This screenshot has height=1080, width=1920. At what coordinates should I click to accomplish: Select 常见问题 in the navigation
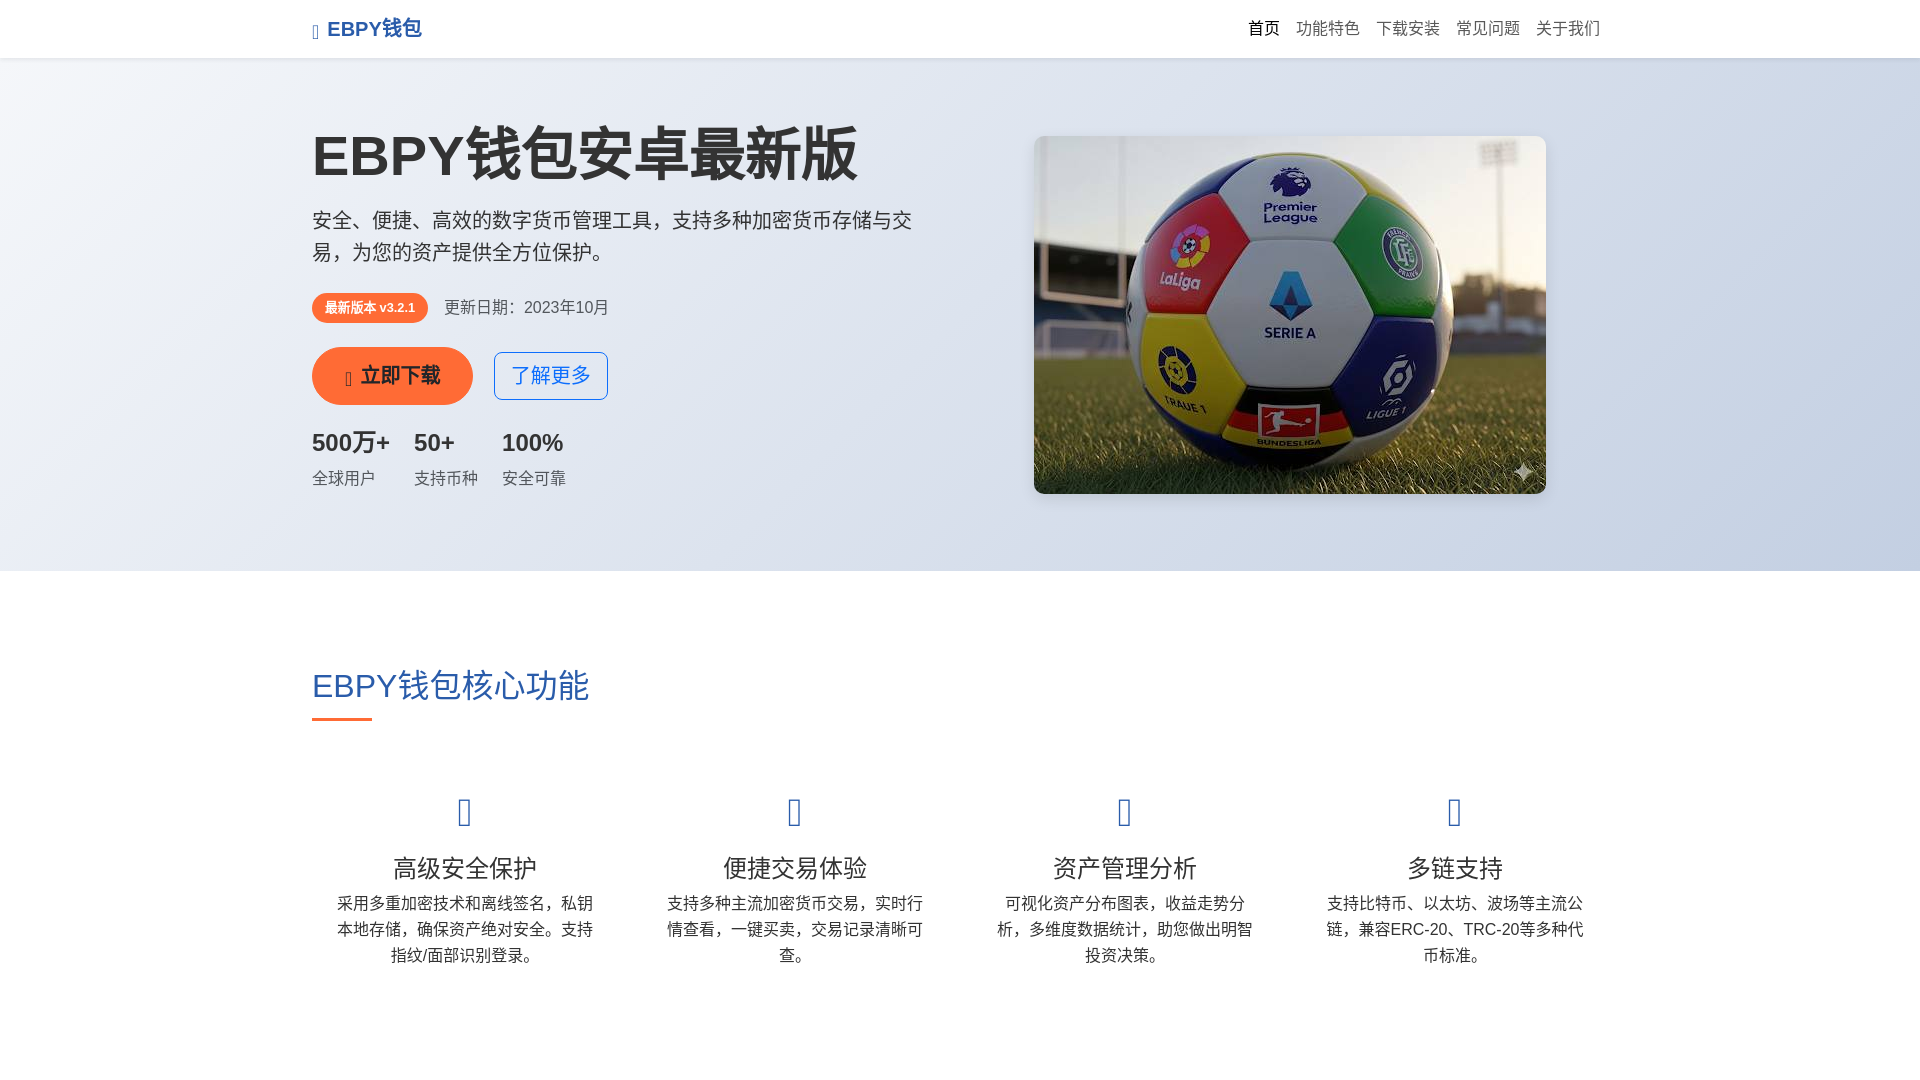1488,29
